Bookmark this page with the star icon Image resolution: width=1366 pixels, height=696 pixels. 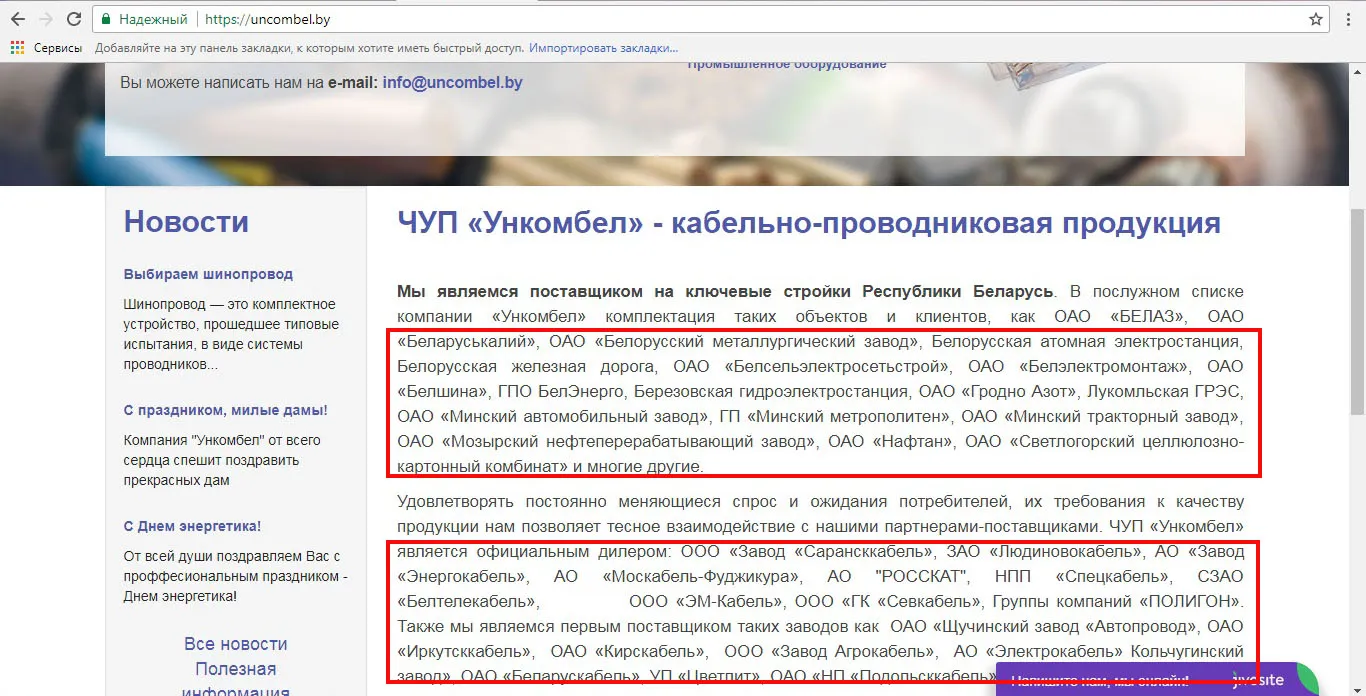(1316, 19)
